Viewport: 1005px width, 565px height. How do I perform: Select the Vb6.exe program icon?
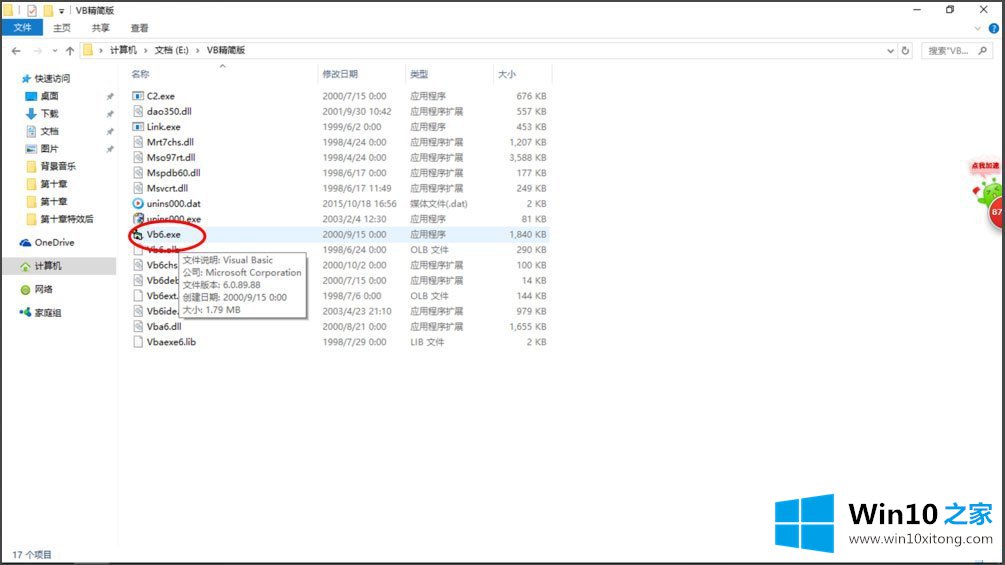pos(137,235)
